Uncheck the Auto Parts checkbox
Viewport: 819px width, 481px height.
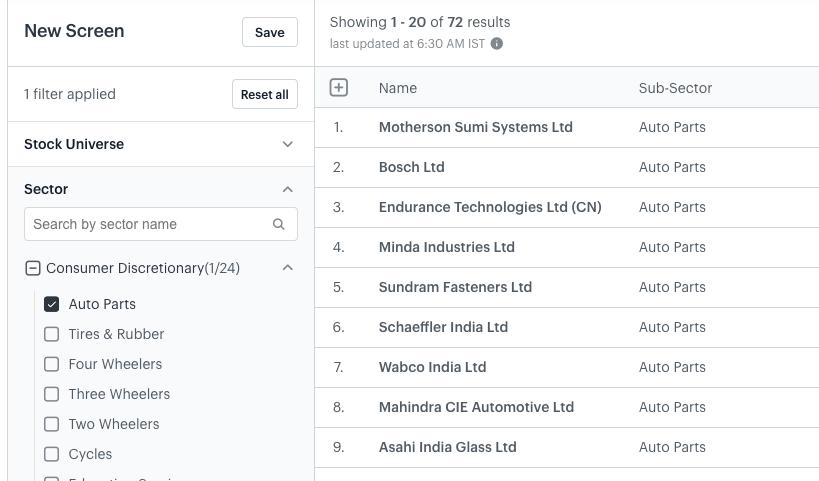point(51,304)
